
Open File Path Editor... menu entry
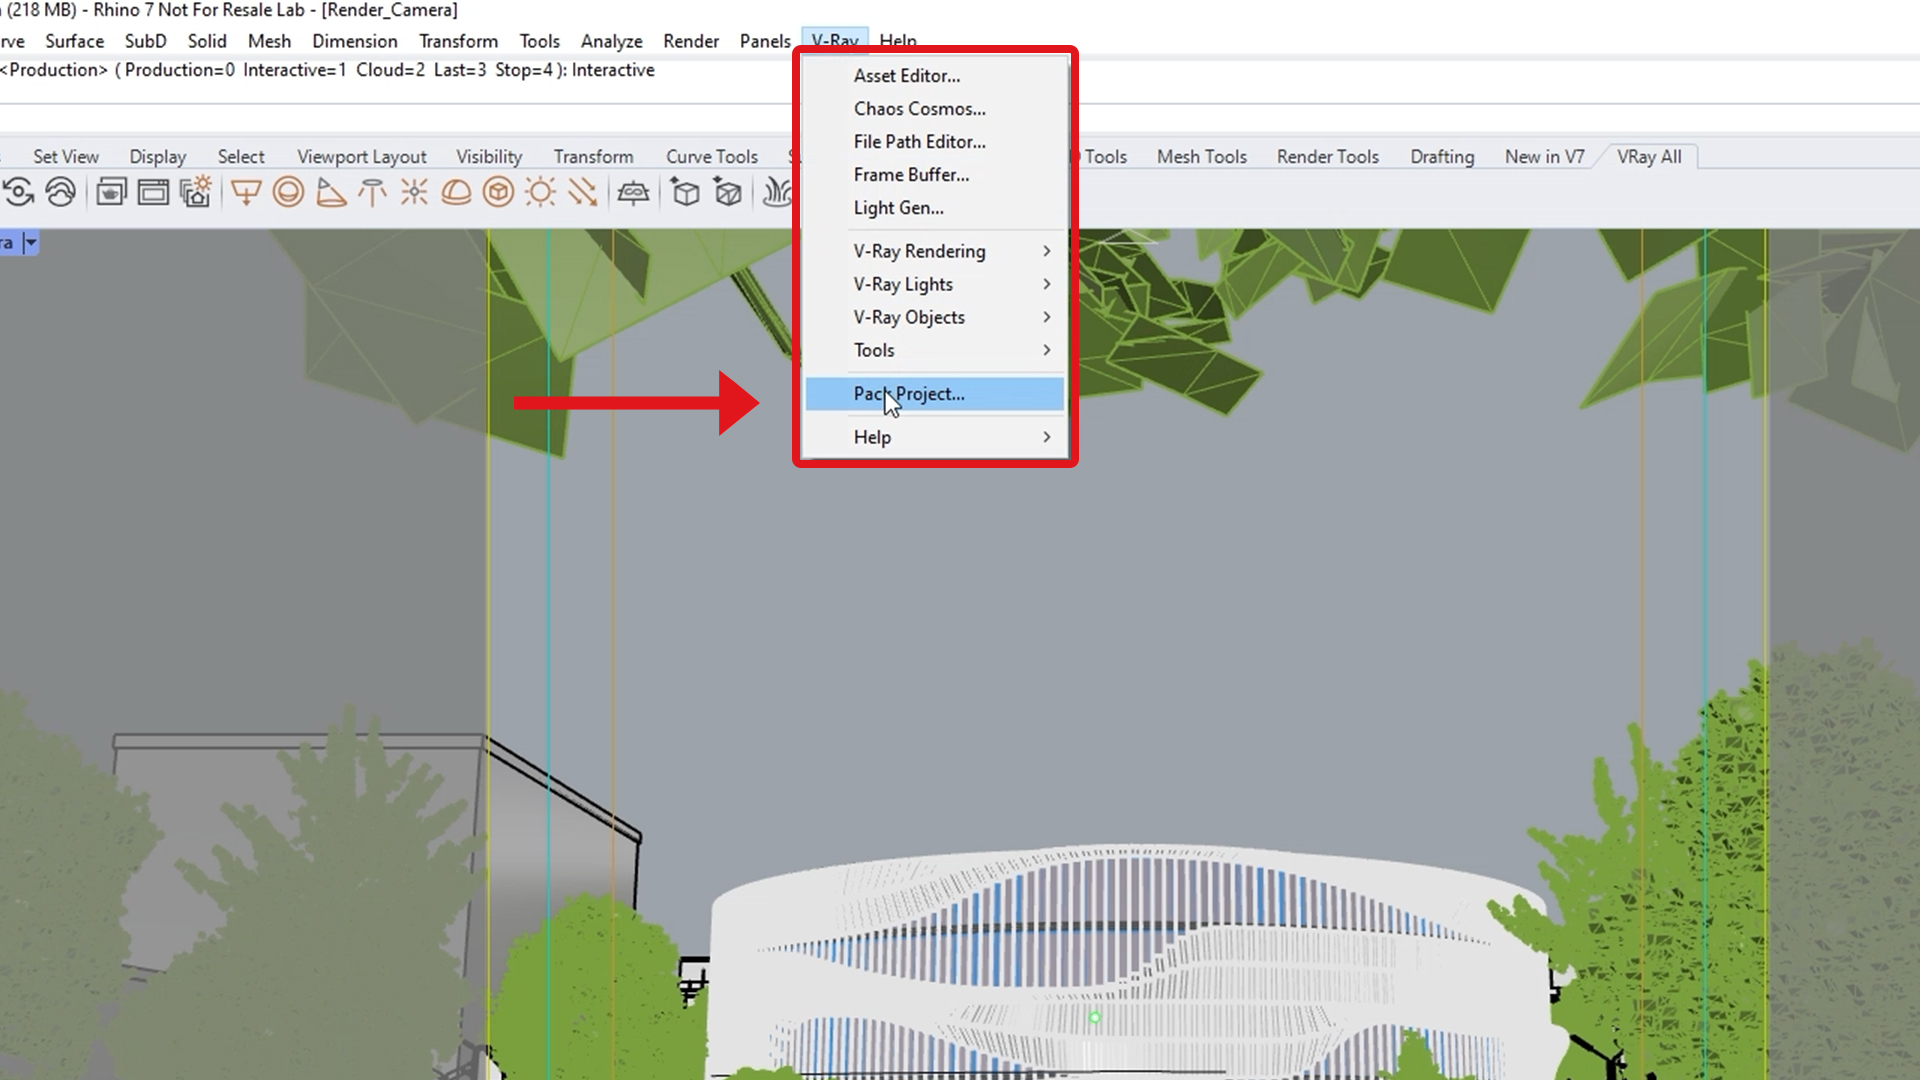tap(934, 142)
